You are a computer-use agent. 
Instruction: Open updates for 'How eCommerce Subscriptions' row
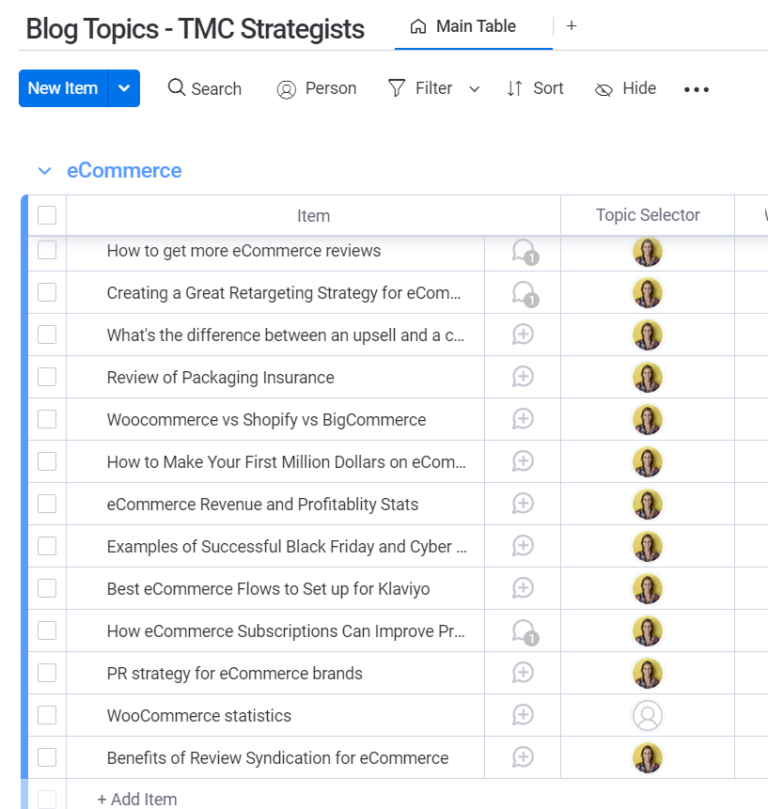pyautogui.click(x=523, y=631)
